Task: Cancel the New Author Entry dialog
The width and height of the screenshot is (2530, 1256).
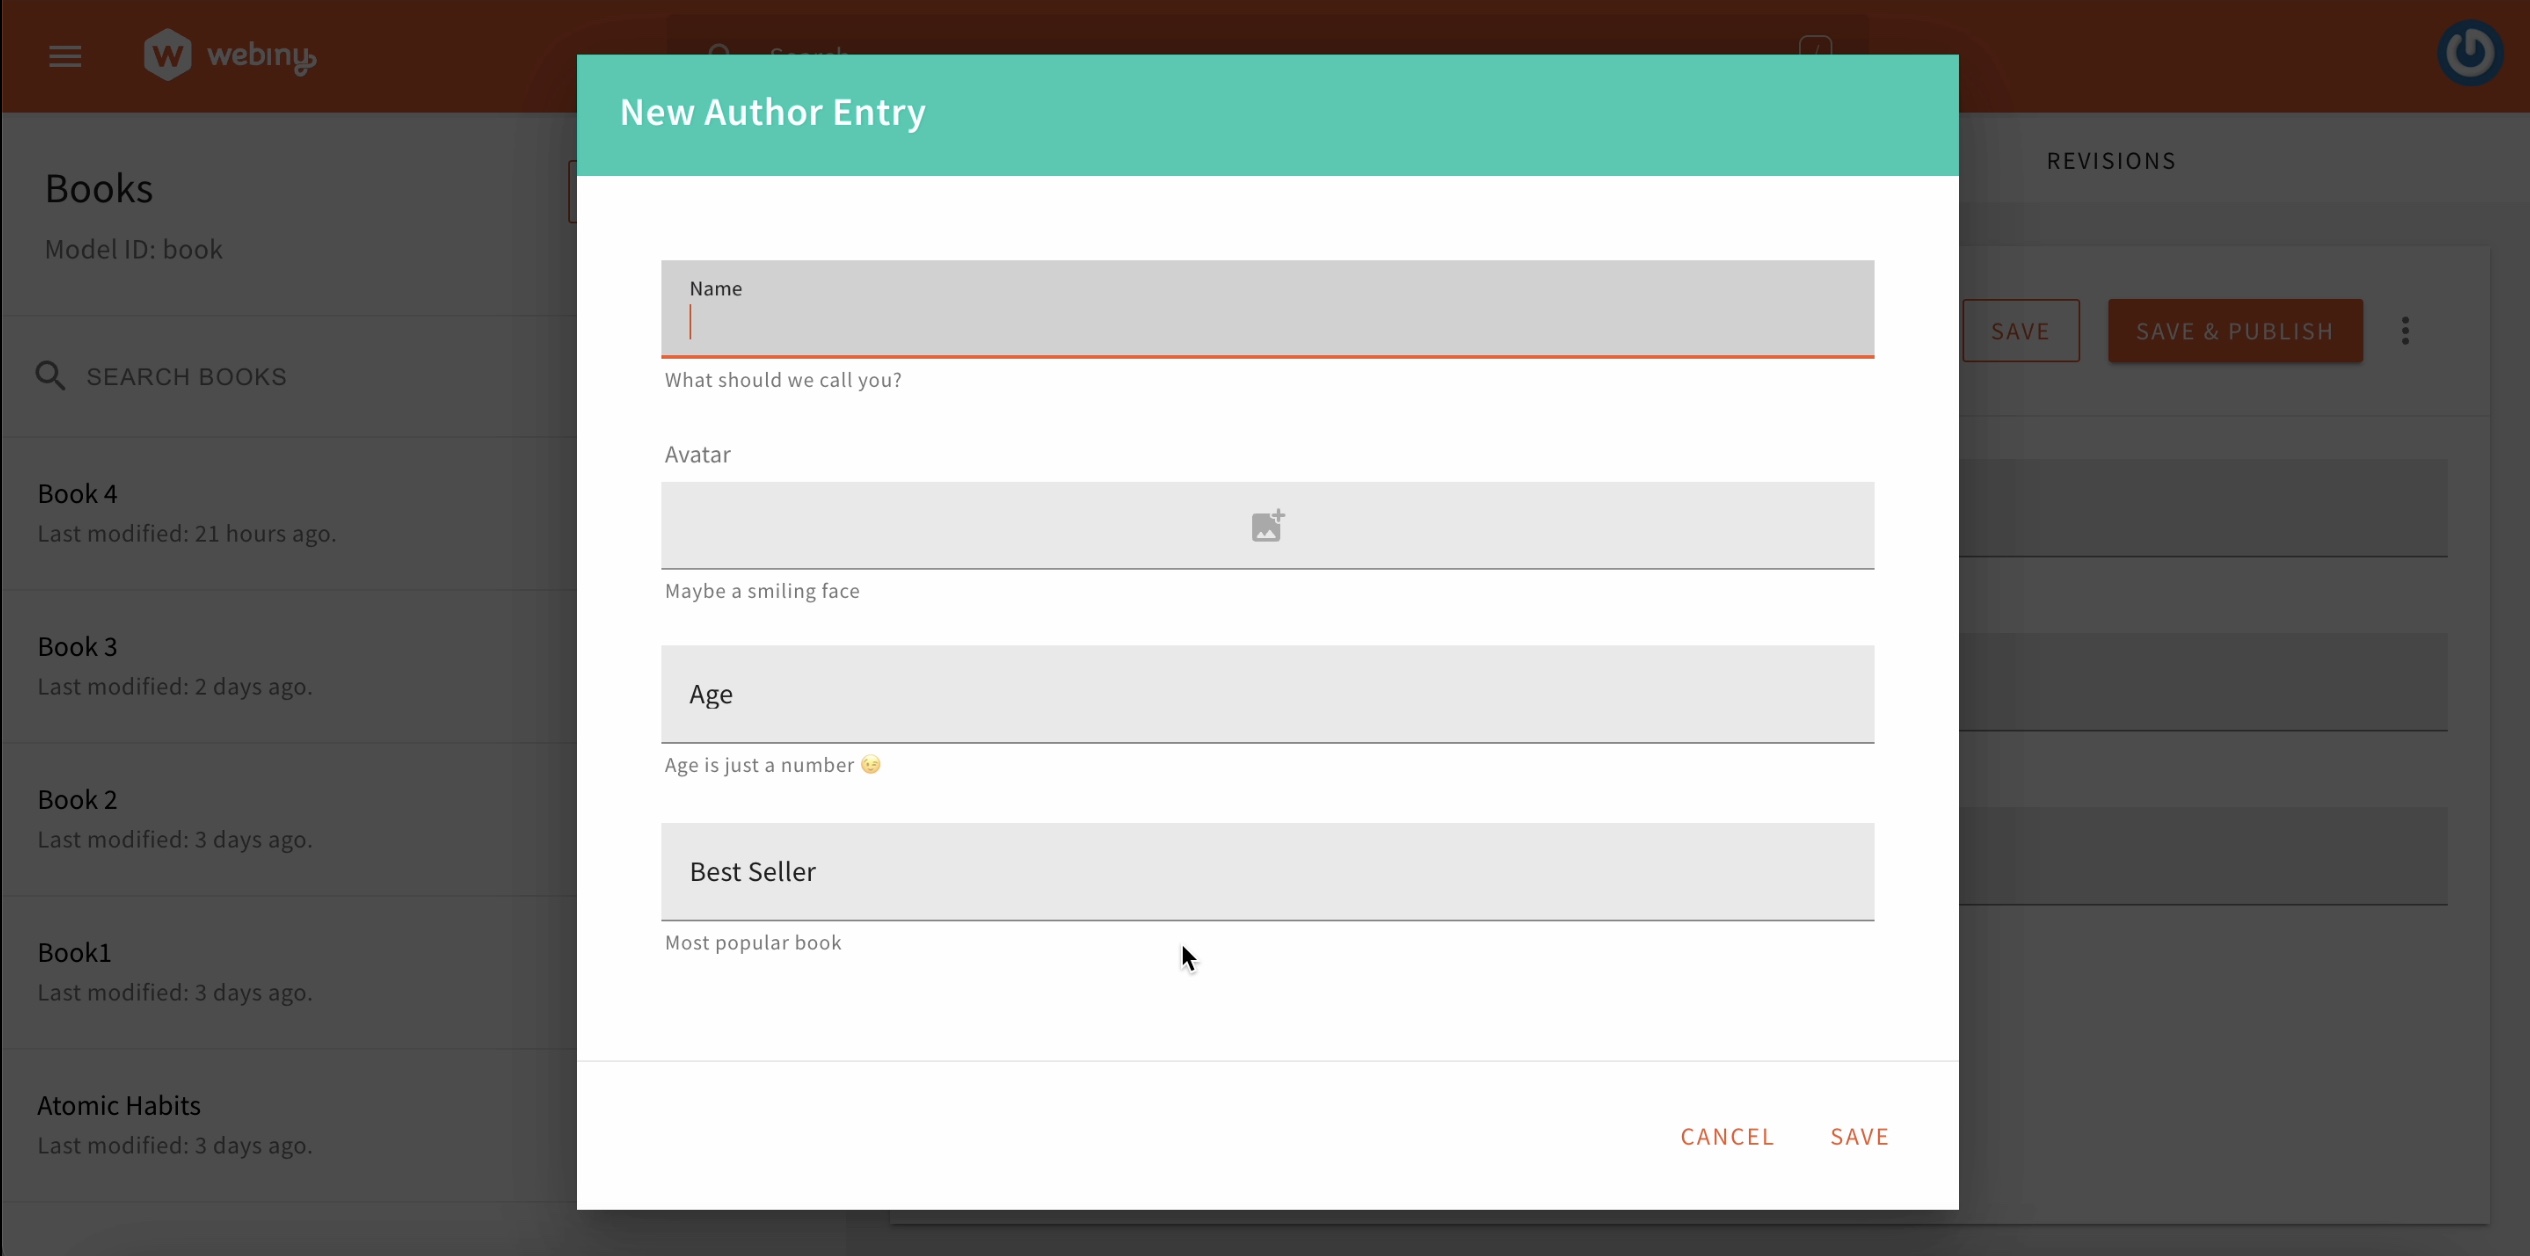Action: coord(1726,1136)
